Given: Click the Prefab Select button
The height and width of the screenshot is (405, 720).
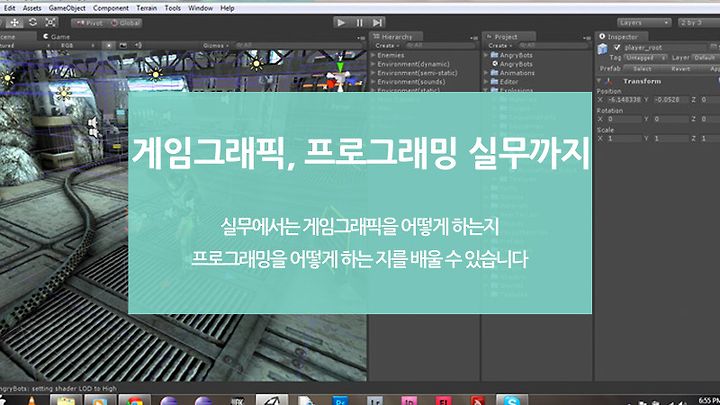Looking at the screenshot, I should tap(642, 69).
